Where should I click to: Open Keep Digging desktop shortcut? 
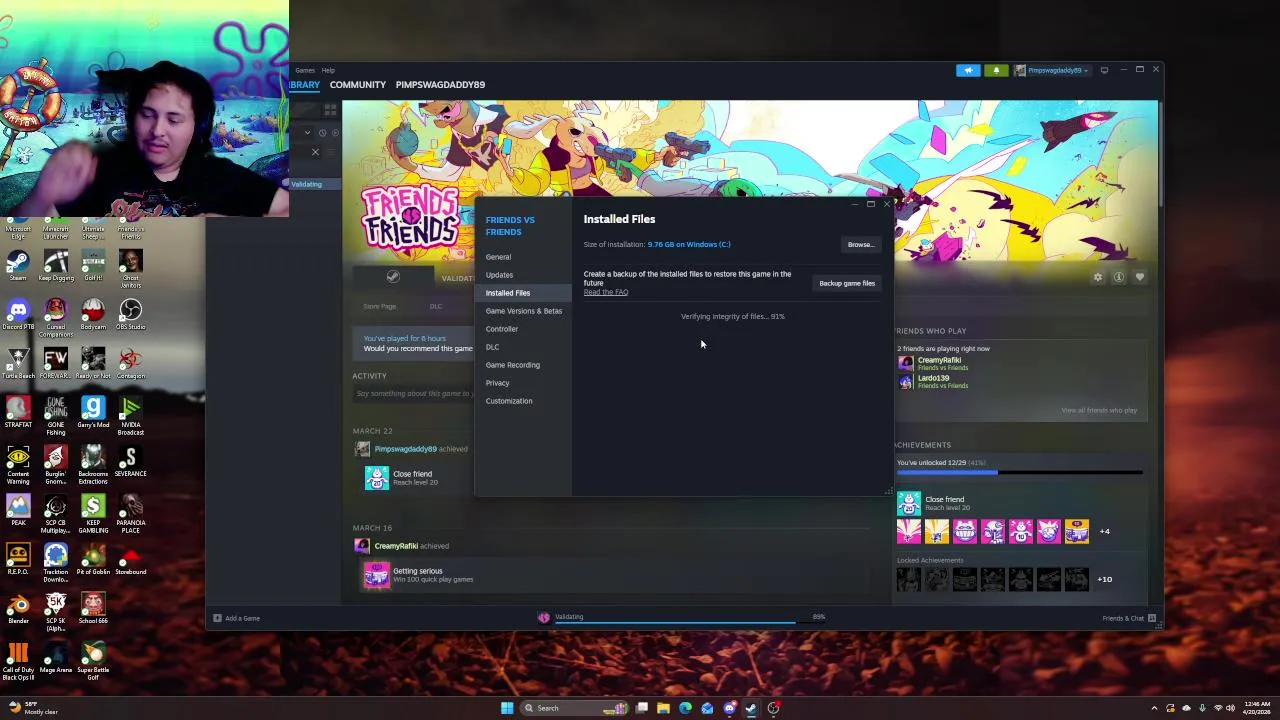tap(56, 265)
